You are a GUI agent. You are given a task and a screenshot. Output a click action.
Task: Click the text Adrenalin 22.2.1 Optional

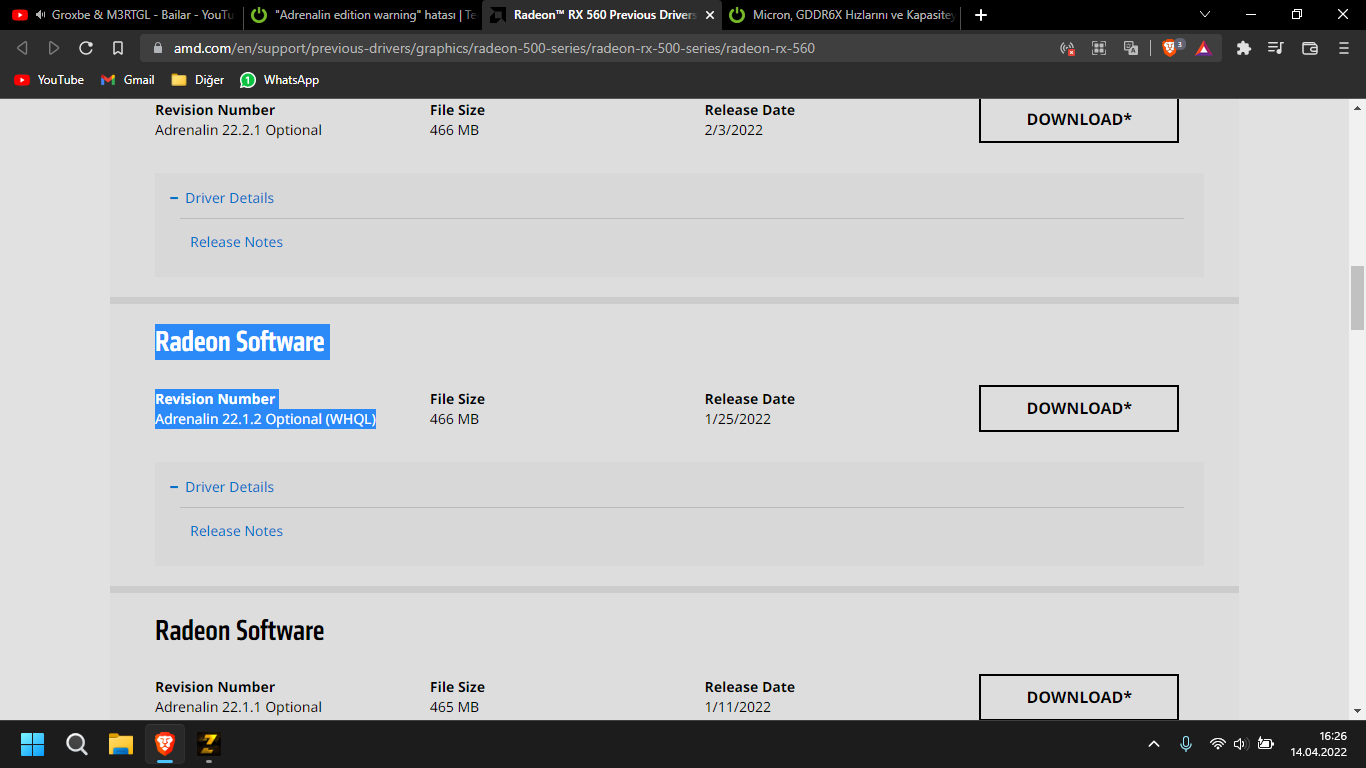[x=239, y=130]
